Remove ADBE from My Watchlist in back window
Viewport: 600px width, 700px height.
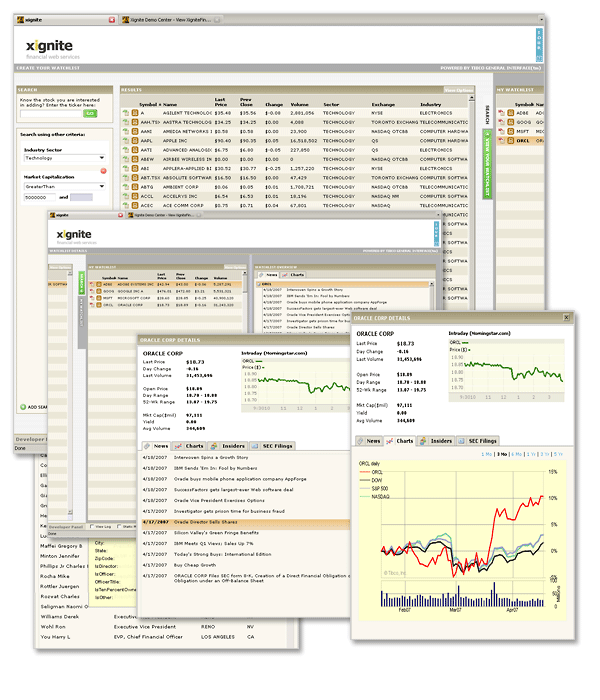point(502,113)
